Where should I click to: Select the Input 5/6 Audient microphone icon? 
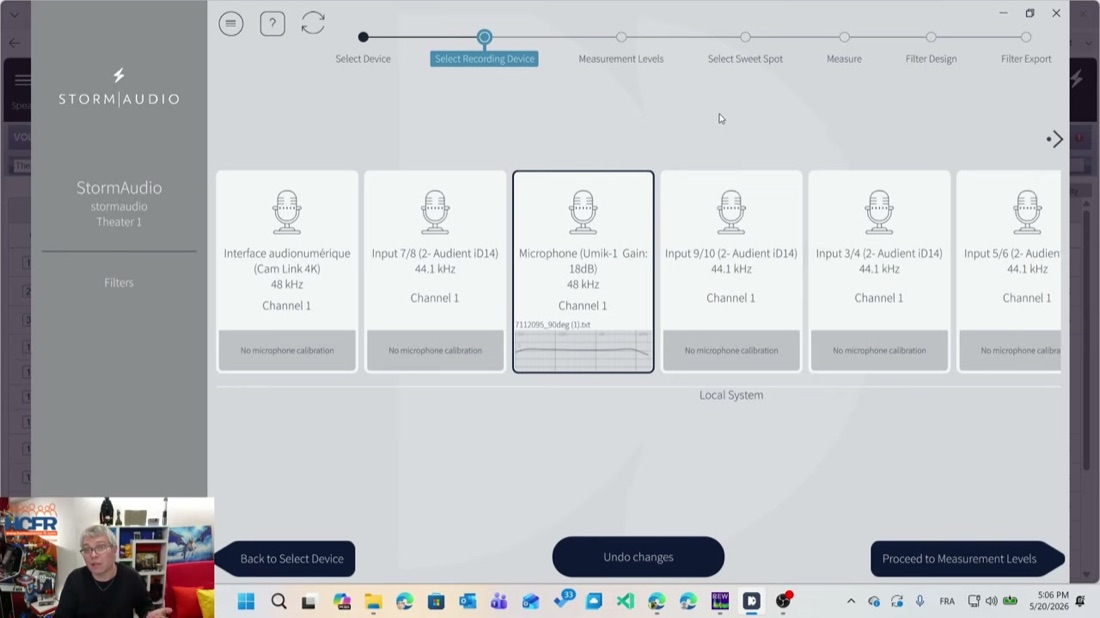(x=1027, y=212)
